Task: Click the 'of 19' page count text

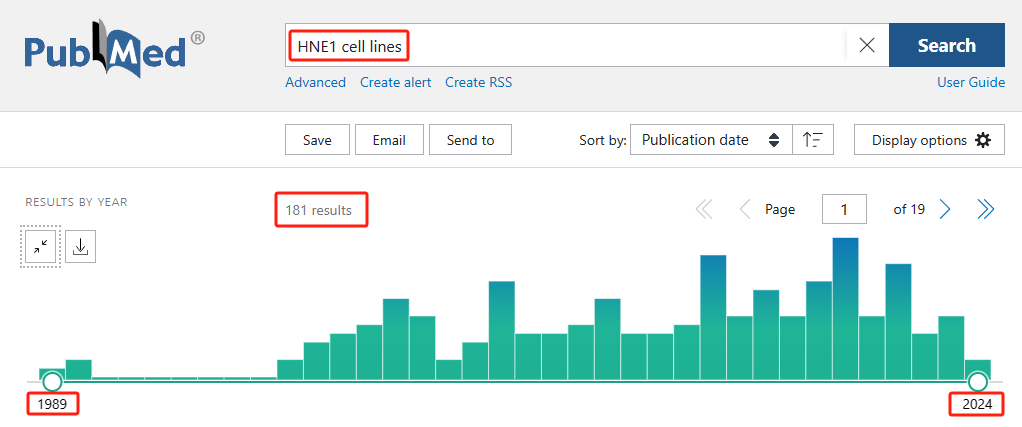Action: pyautogui.click(x=909, y=209)
